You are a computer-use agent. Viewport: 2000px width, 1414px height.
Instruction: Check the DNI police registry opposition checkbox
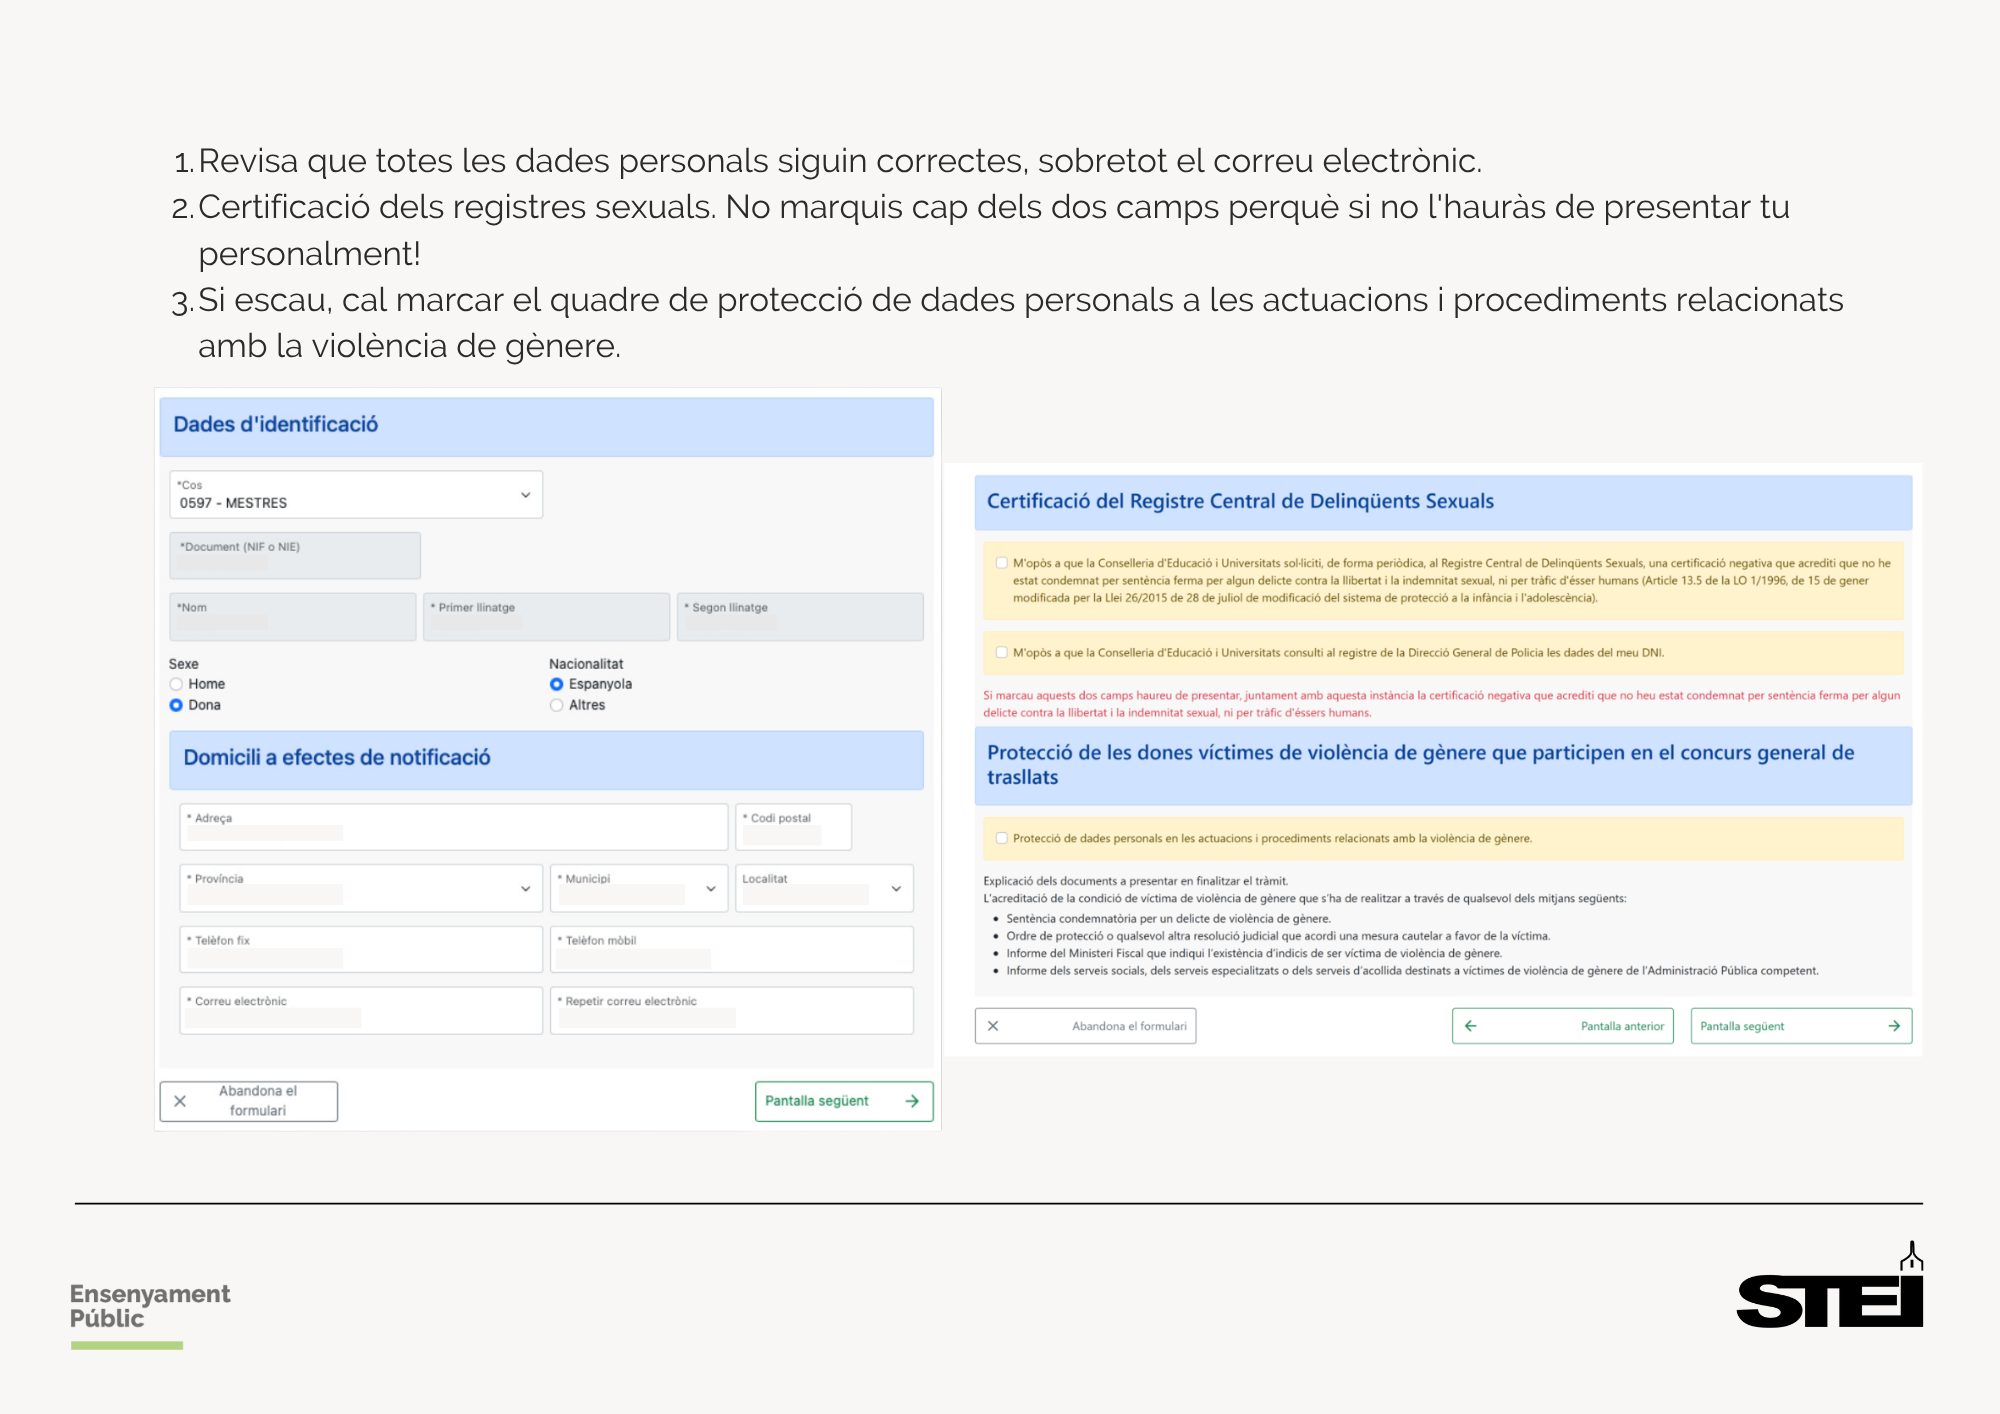point(1001,652)
